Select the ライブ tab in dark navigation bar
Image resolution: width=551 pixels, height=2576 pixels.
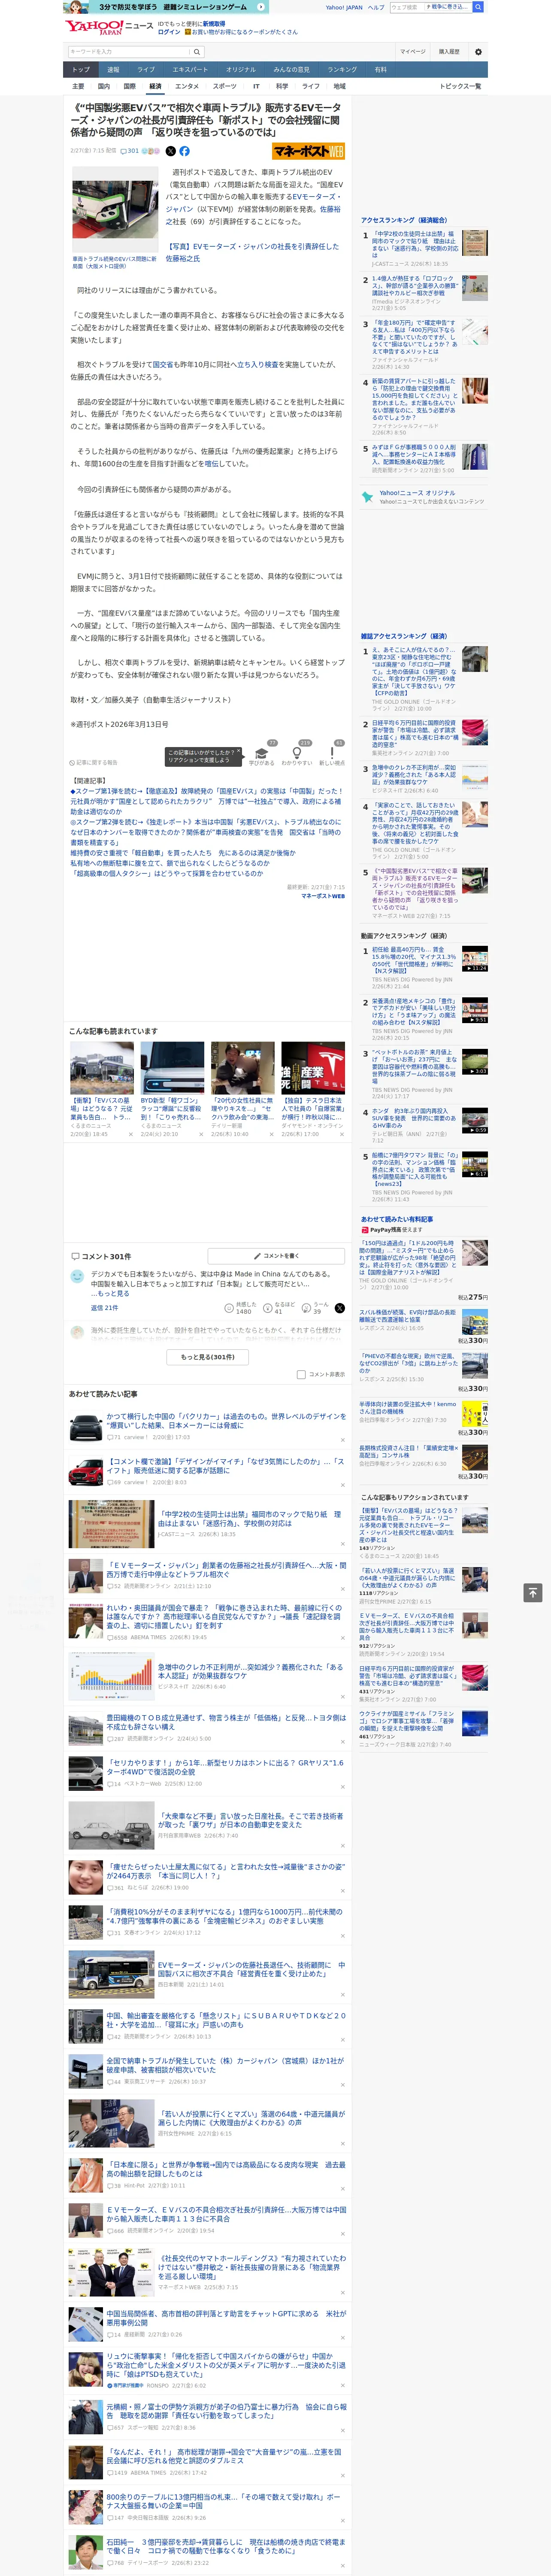(x=146, y=70)
